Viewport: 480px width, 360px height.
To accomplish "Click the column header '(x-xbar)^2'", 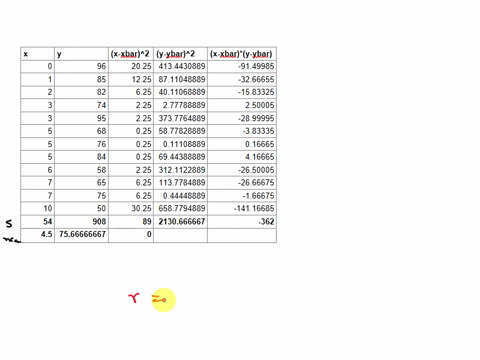I will [x=130, y=54].
